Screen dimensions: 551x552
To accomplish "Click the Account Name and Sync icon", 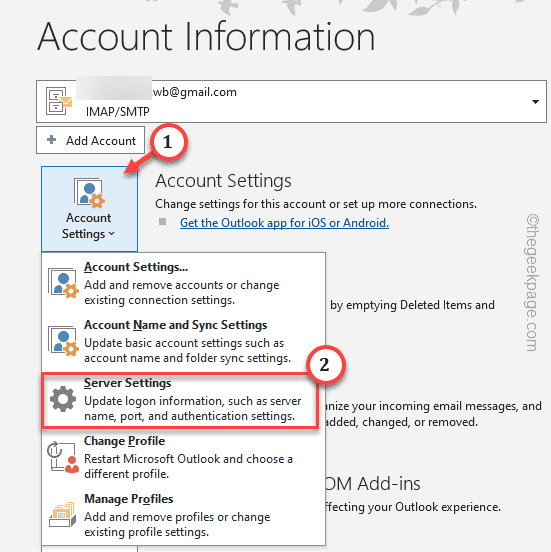I will 63,341.
